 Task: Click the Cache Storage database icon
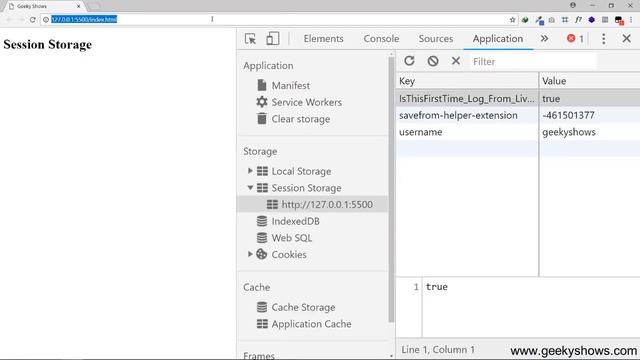(x=262, y=307)
